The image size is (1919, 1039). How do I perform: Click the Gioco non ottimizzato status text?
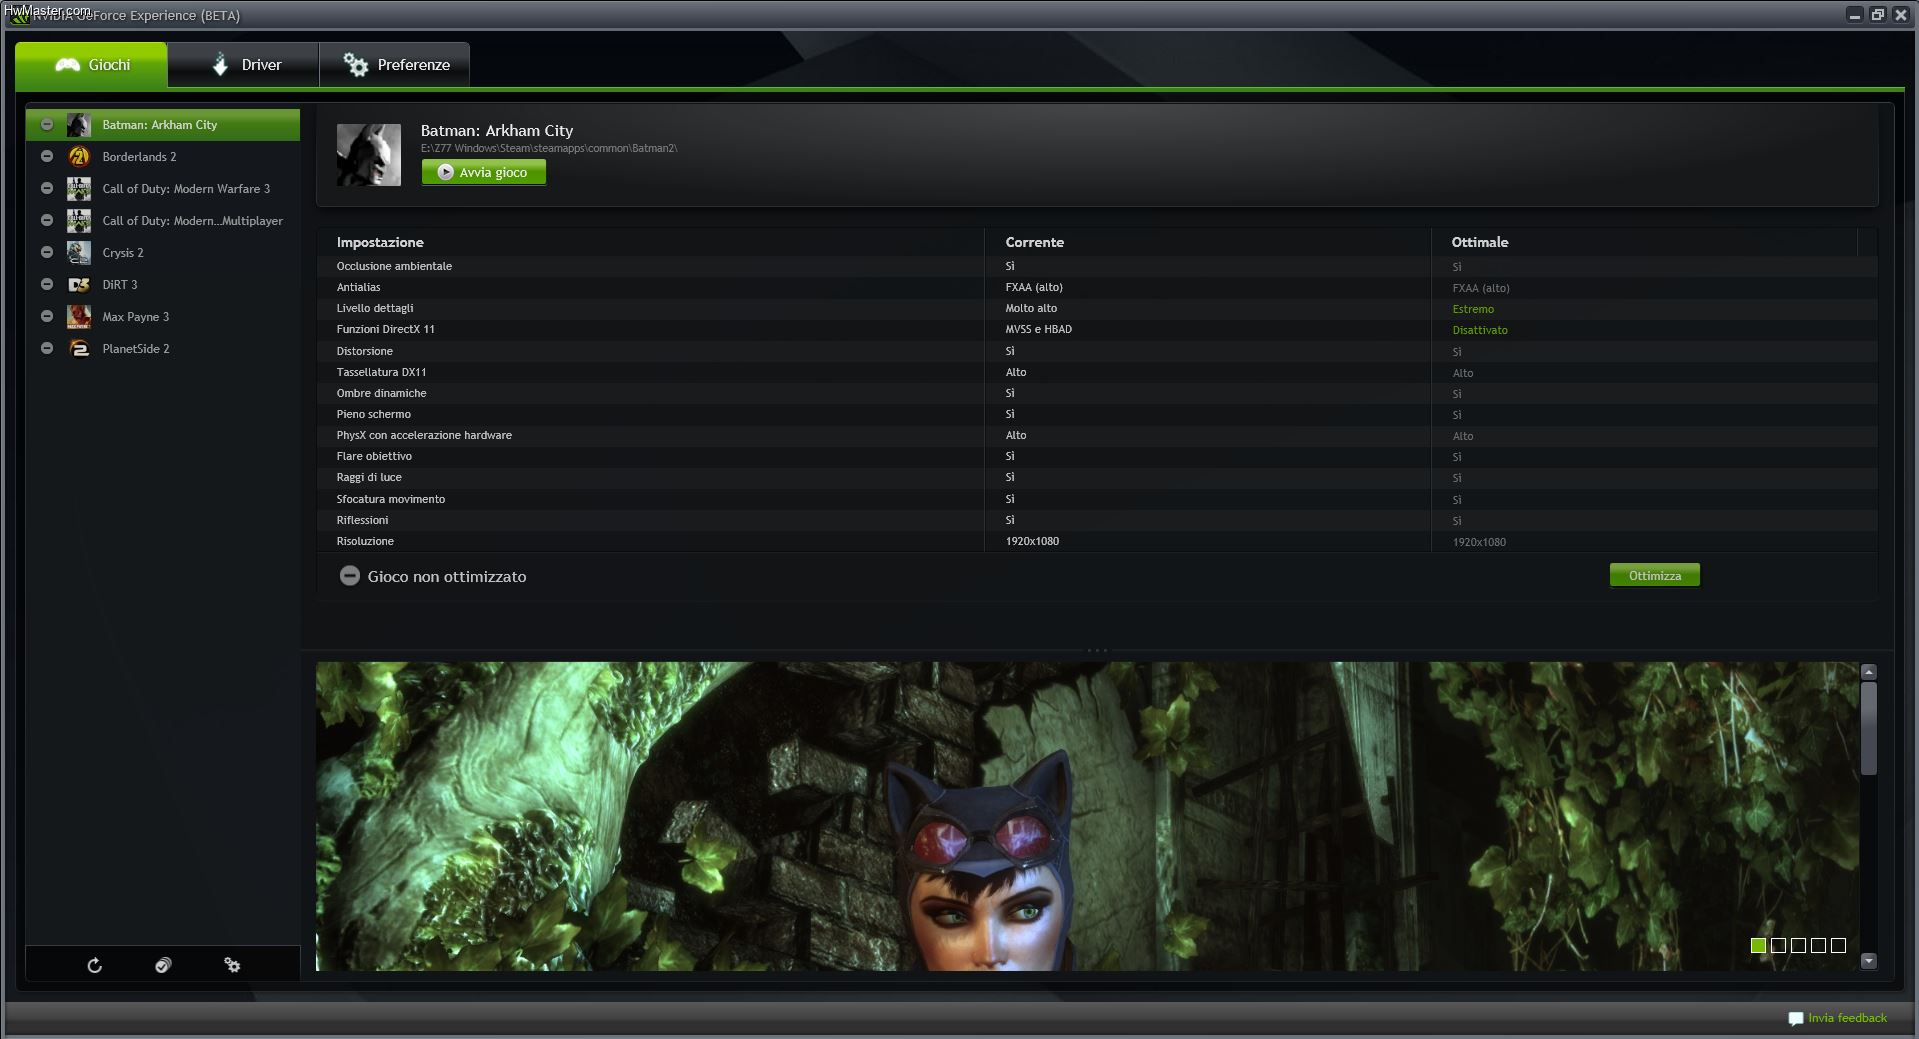pos(447,577)
